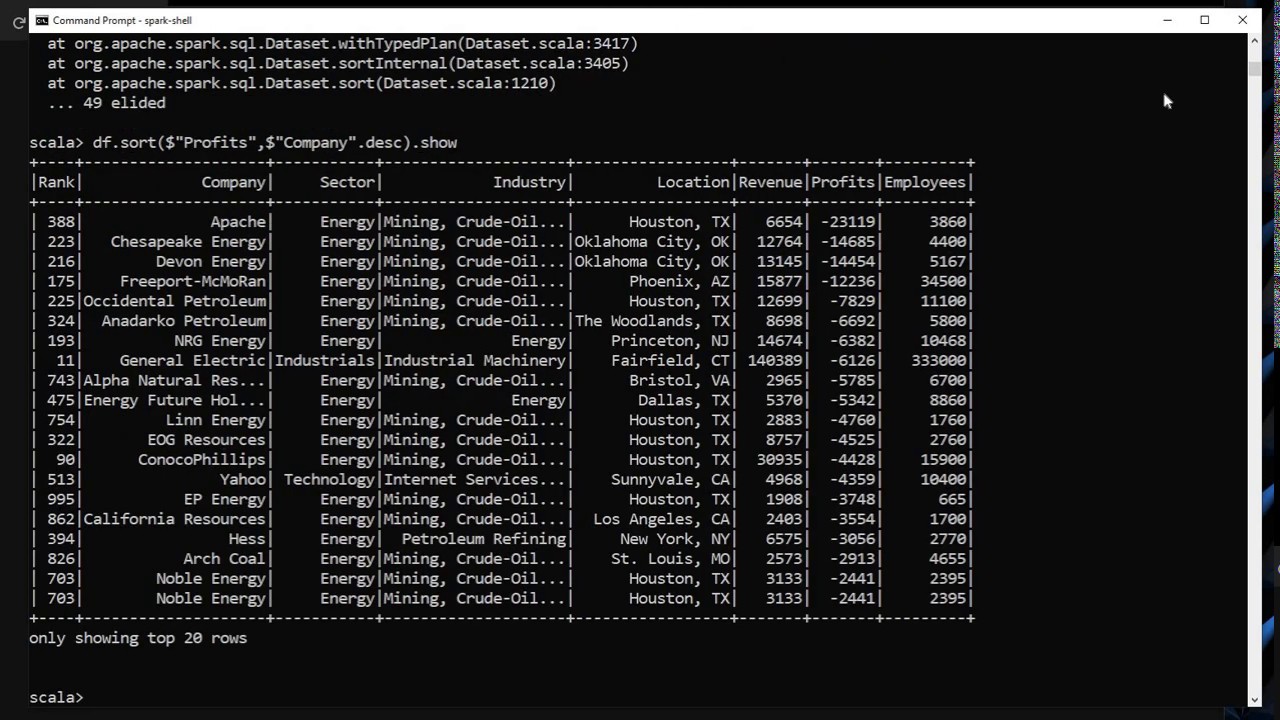Click the 'NRG Energy' company cell
The height and width of the screenshot is (720, 1280).
pyautogui.click(x=220, y=341)
